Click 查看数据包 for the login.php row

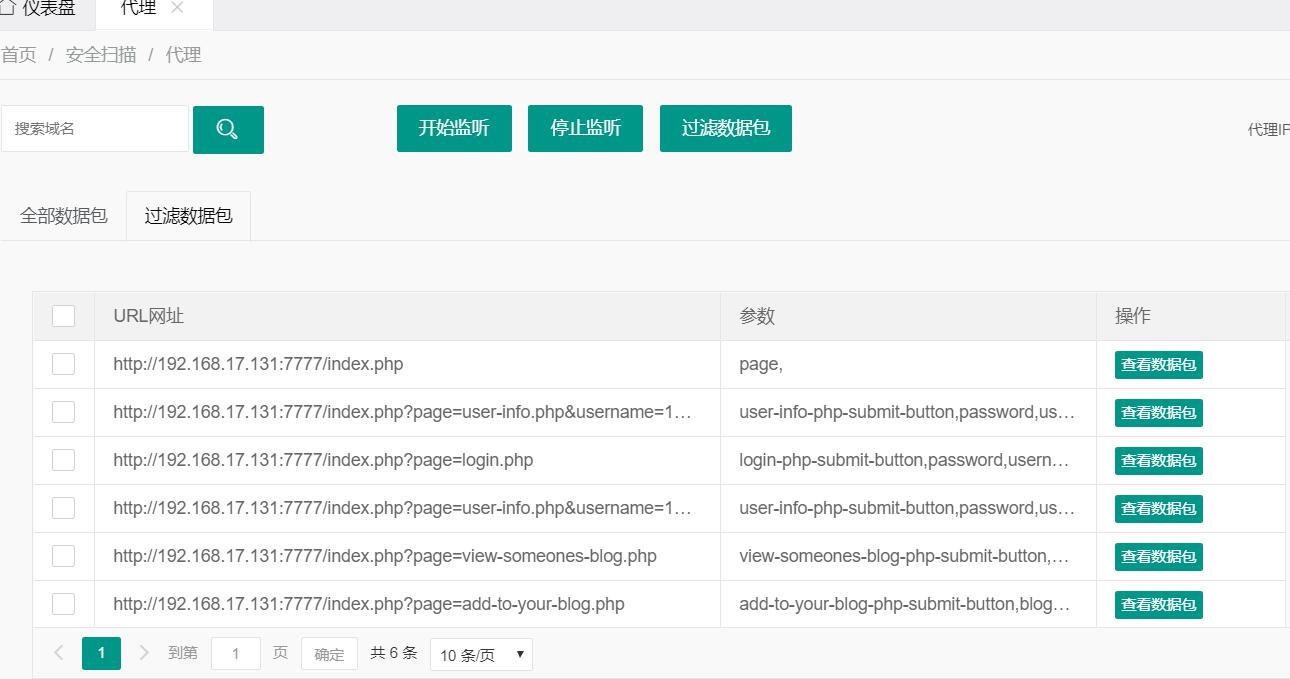pos(1158,461)
